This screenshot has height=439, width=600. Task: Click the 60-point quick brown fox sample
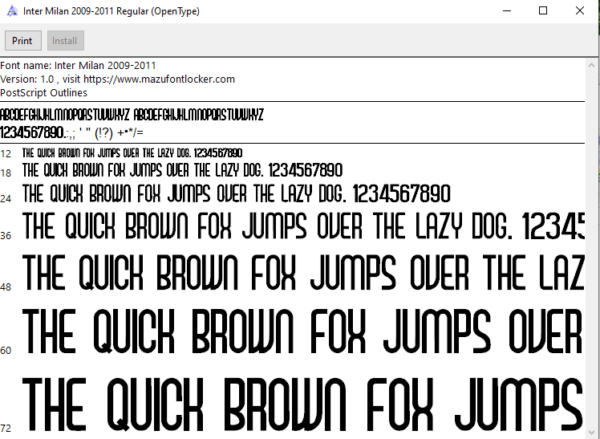tap(303, 331)
